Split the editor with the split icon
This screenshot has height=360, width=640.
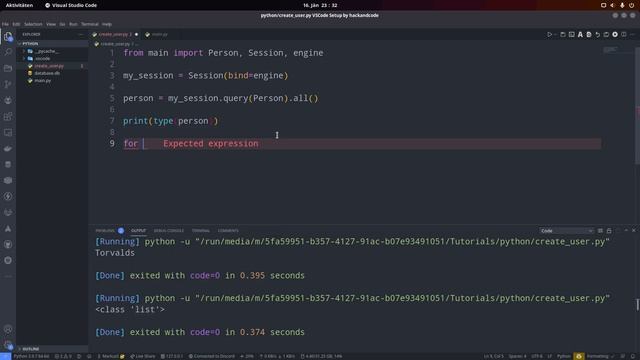(x=624, y=35)
